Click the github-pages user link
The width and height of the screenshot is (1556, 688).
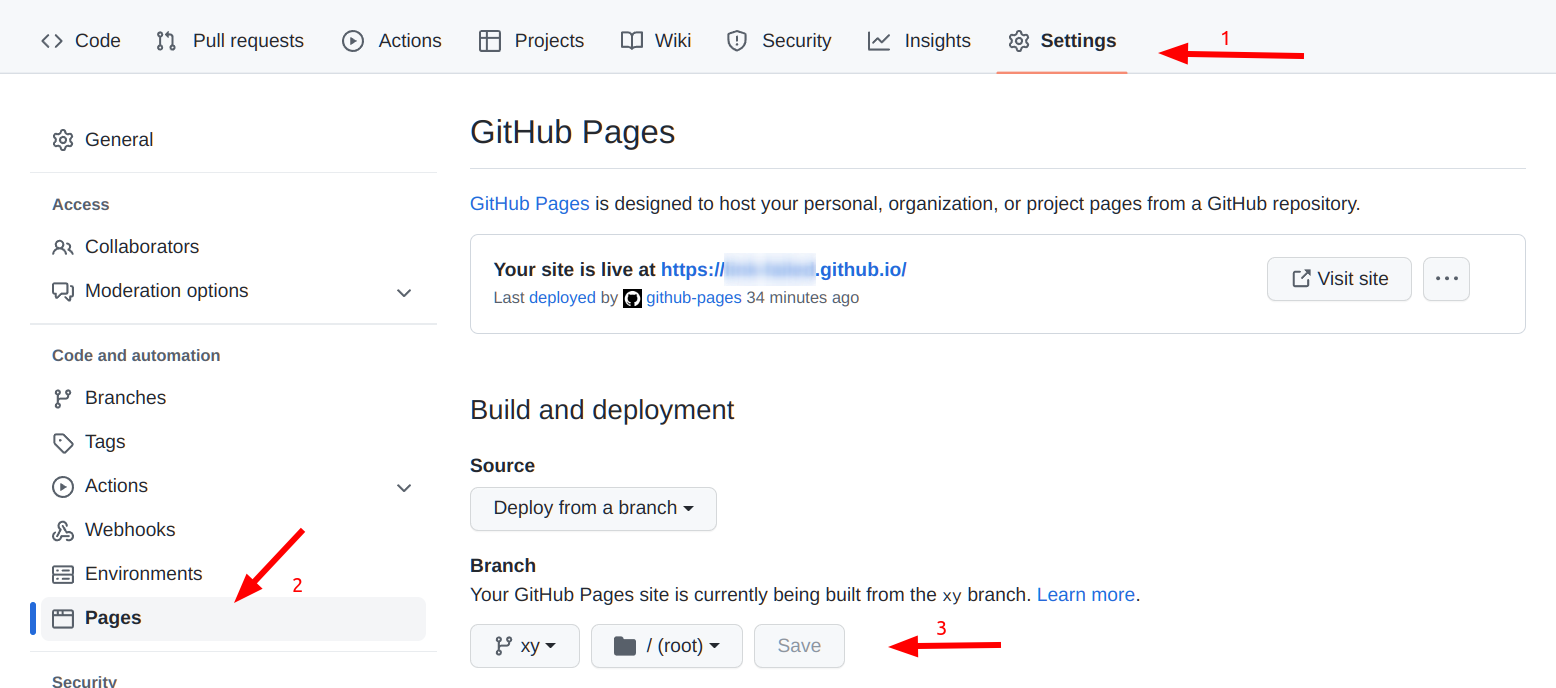[x=694, y=298]
